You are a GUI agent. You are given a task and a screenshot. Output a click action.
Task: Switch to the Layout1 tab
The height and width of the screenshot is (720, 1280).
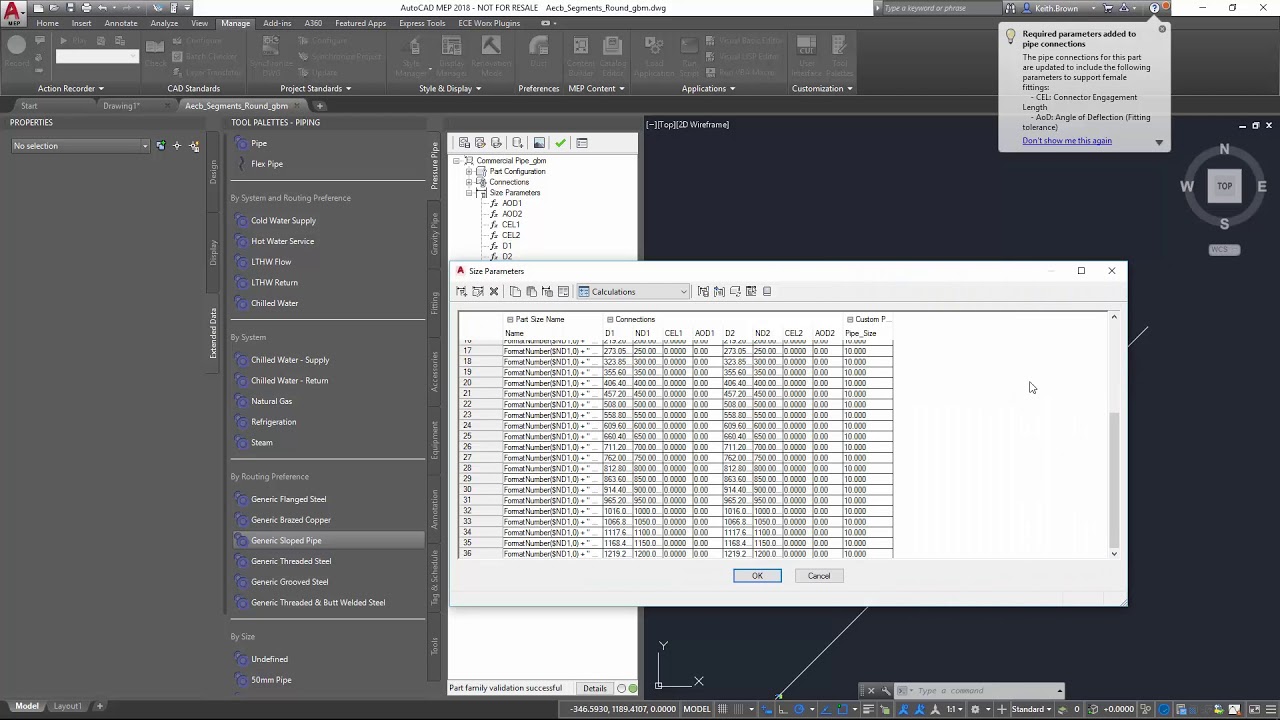pos(68,706)
